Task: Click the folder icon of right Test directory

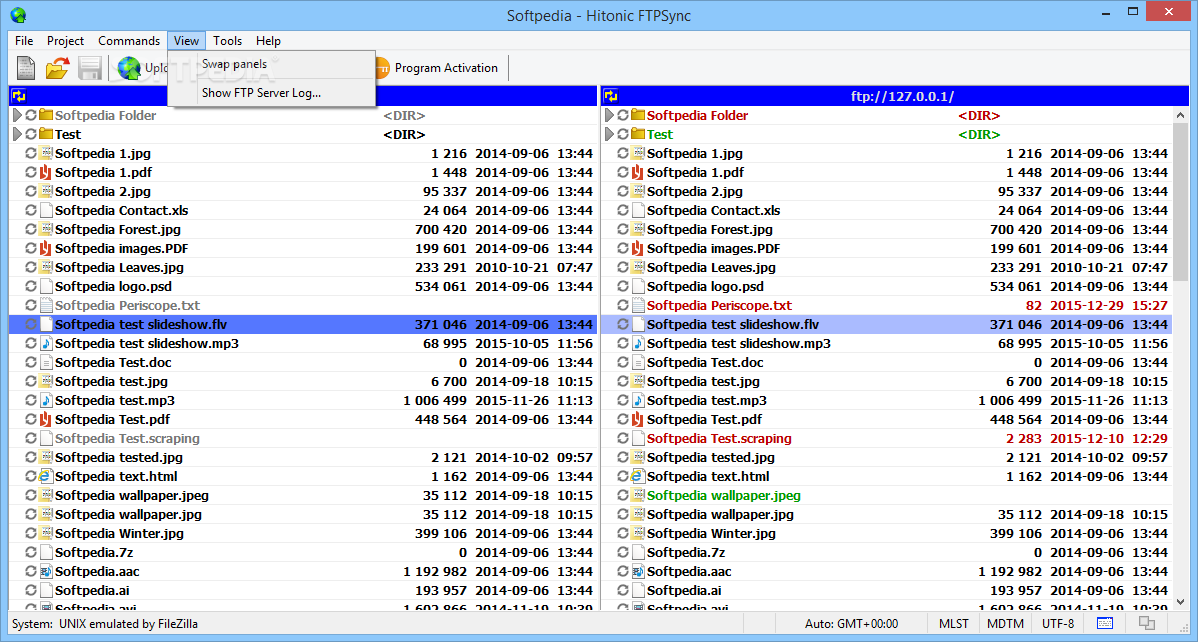Action: 637,134
